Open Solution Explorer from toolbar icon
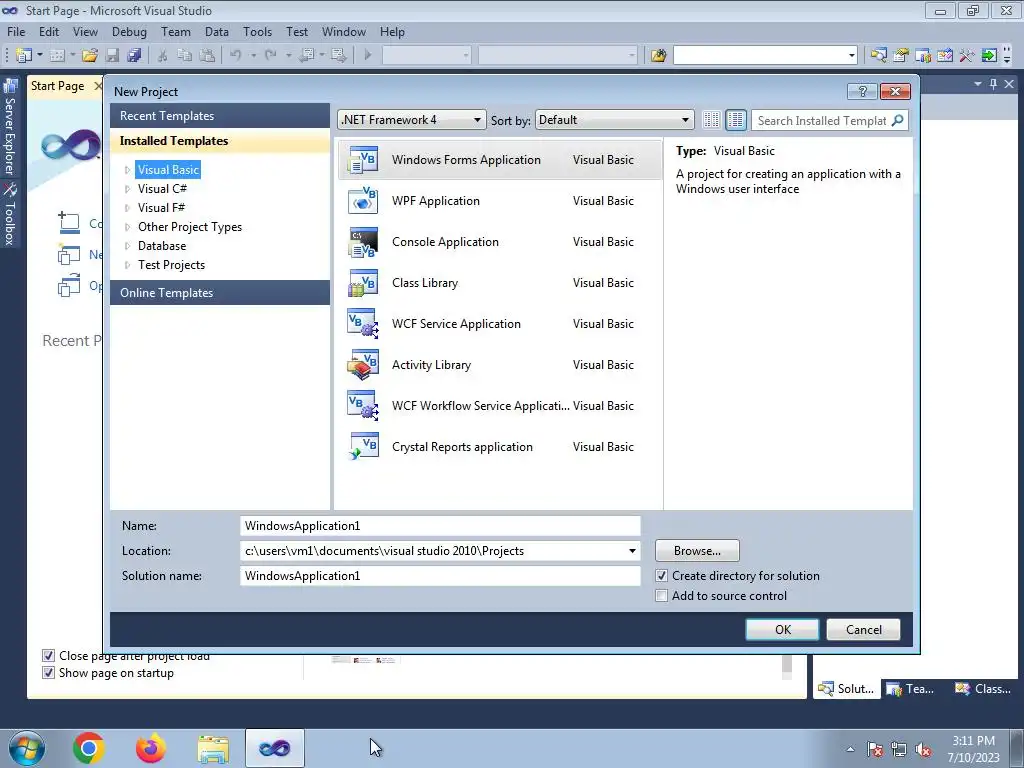This screenshot has width=1024, height=768. pos(878,56)
